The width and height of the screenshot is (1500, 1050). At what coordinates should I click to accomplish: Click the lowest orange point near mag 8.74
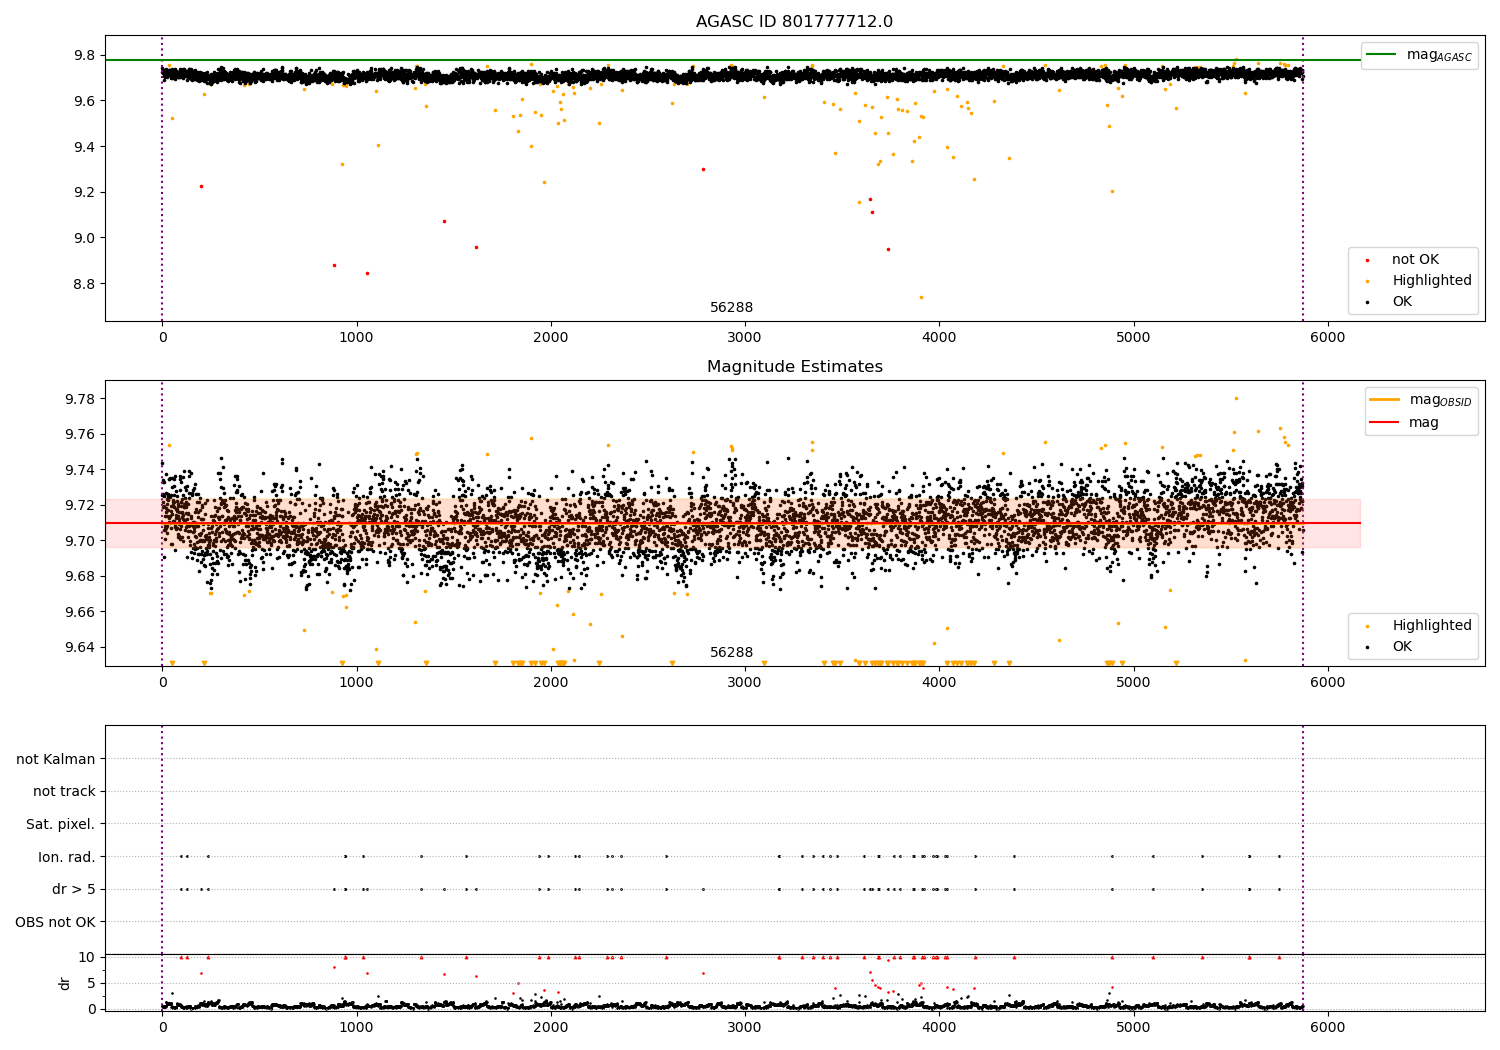921,297
